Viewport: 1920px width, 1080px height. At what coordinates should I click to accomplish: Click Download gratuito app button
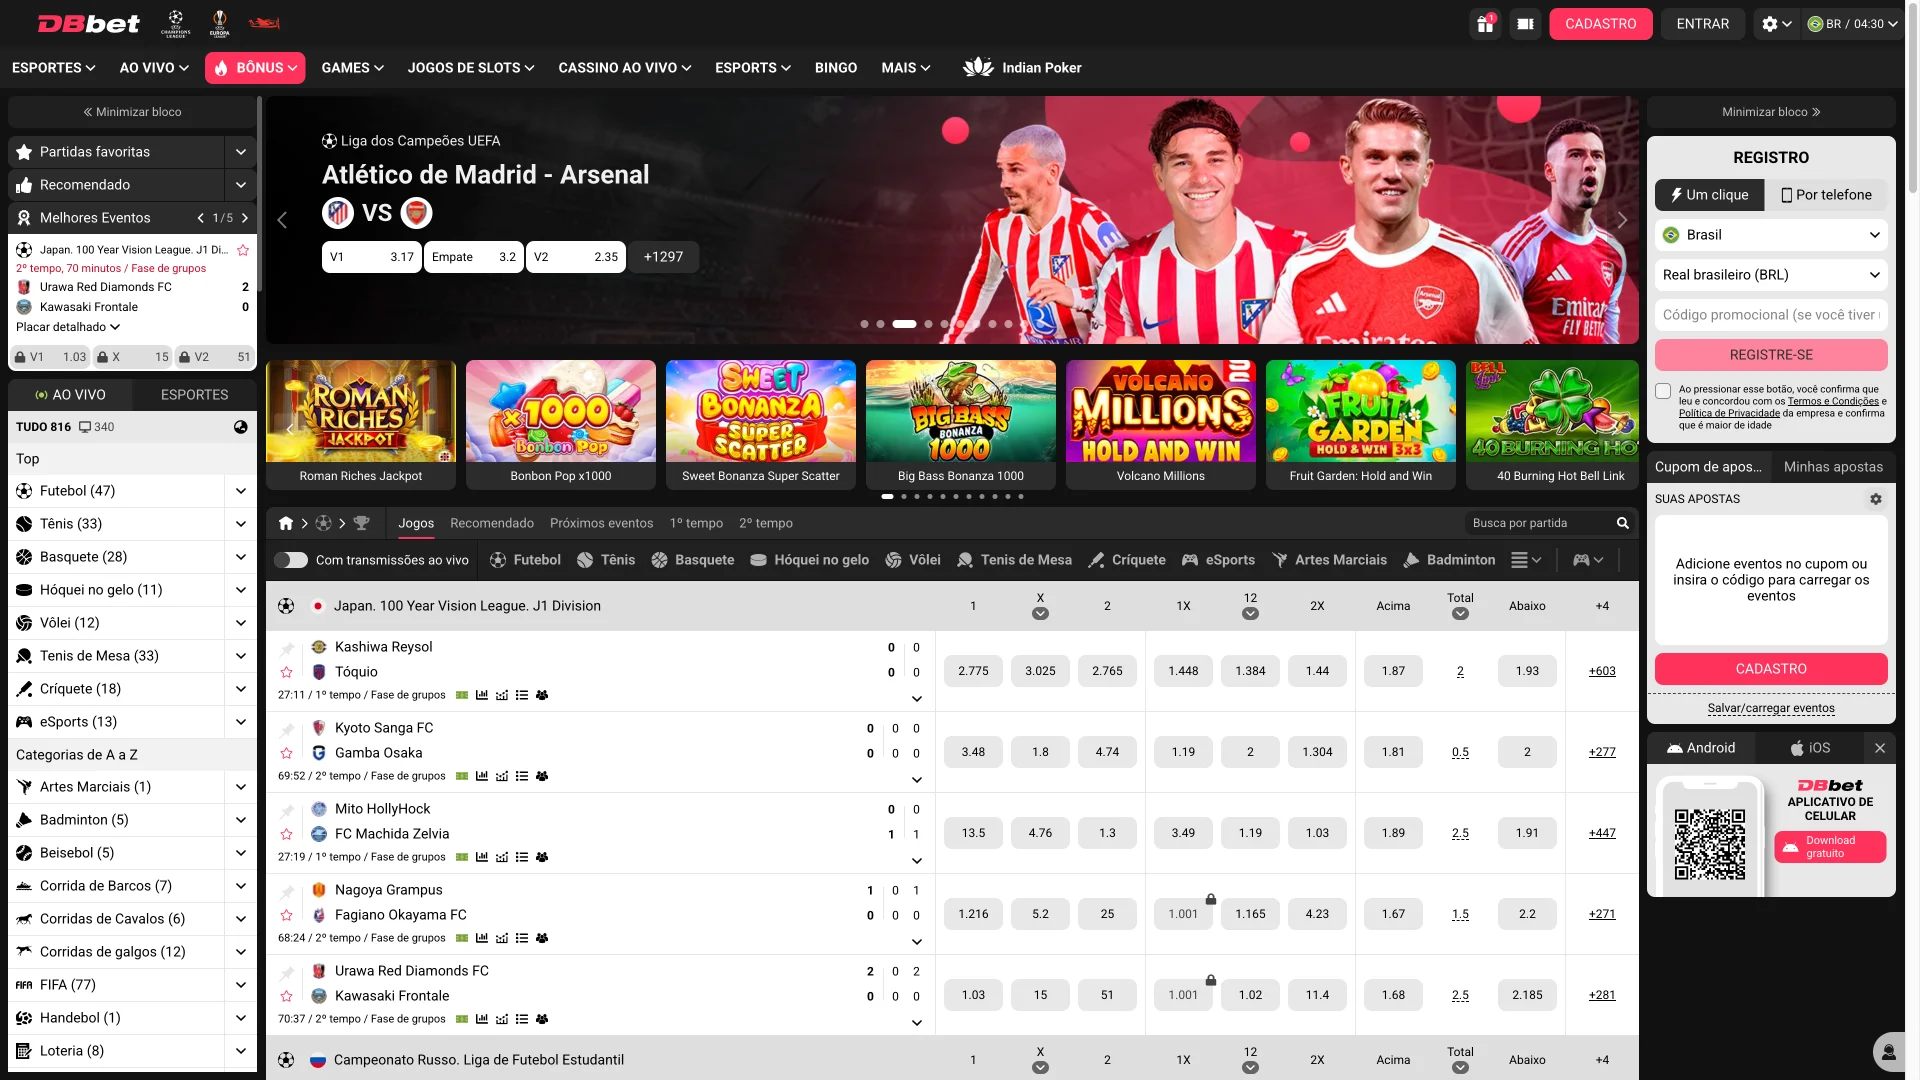click(1830, 847)
